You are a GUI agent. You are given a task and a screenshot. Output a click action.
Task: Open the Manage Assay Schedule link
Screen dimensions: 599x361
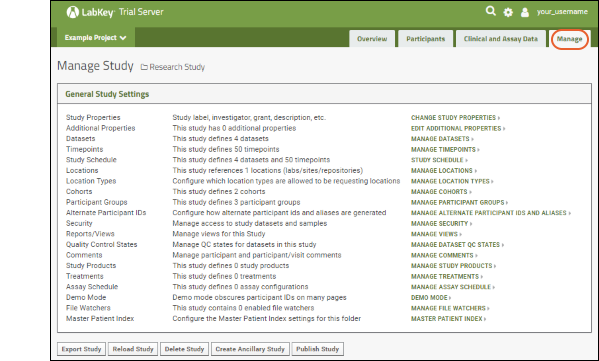[453, 287]
